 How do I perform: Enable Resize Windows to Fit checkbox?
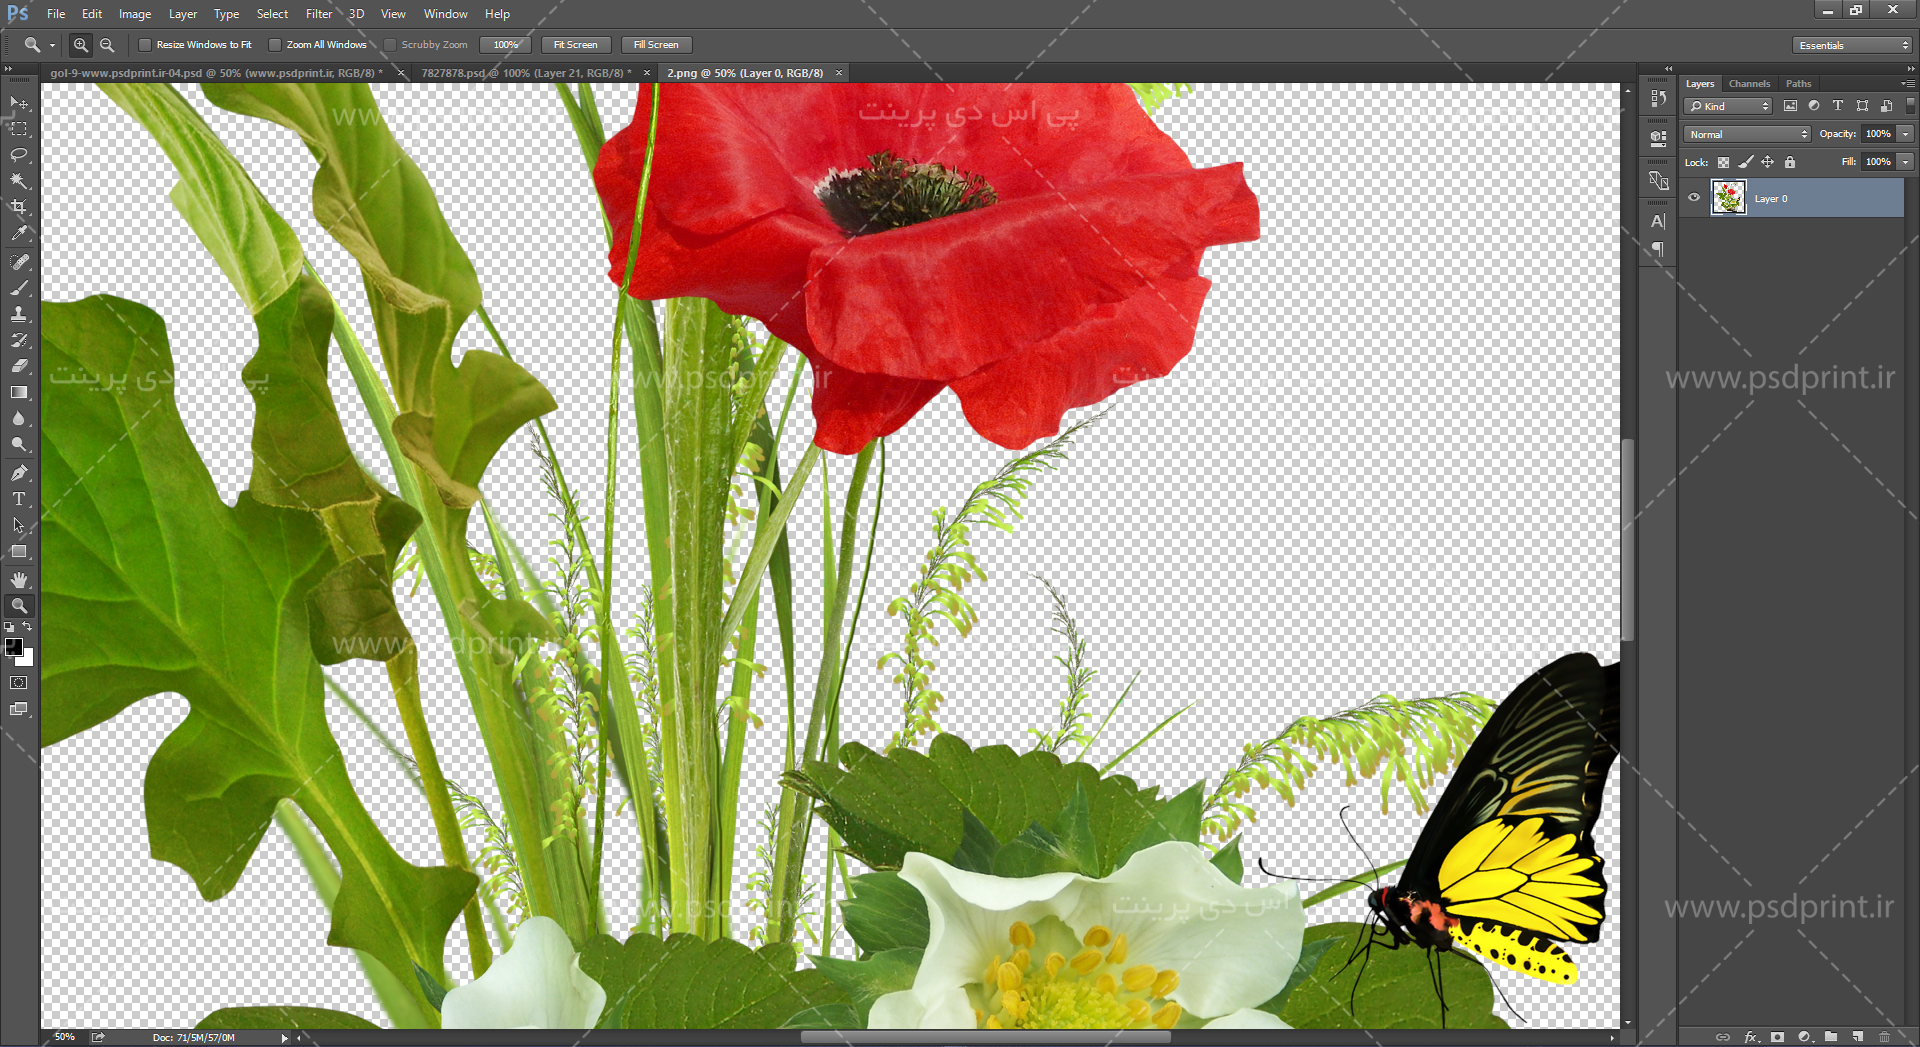145,45
